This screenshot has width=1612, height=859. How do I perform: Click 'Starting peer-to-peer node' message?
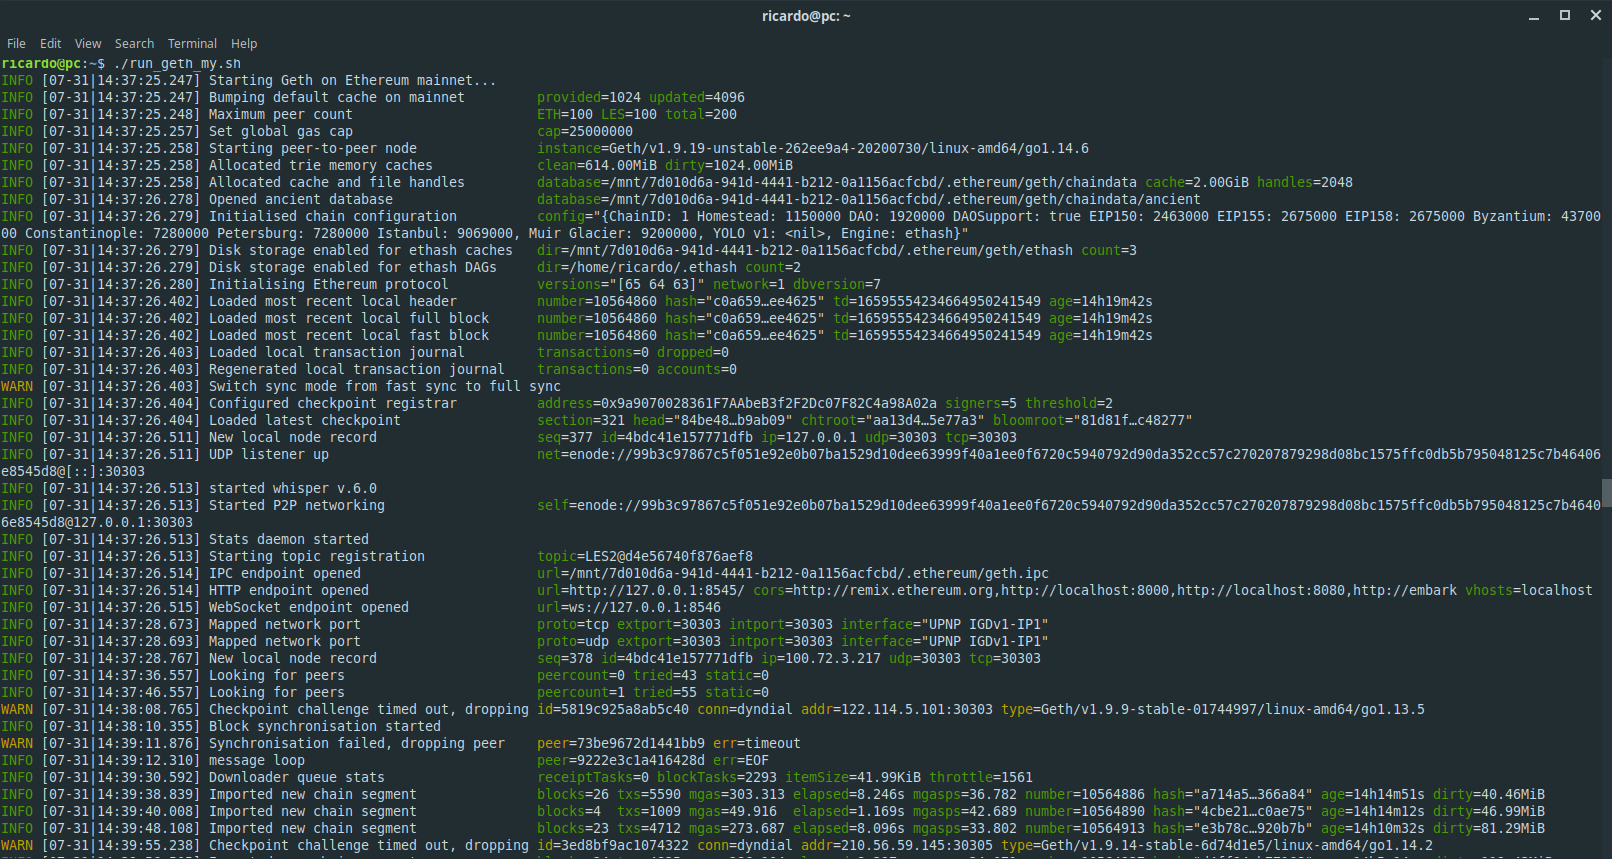click(x=313, y=148)
